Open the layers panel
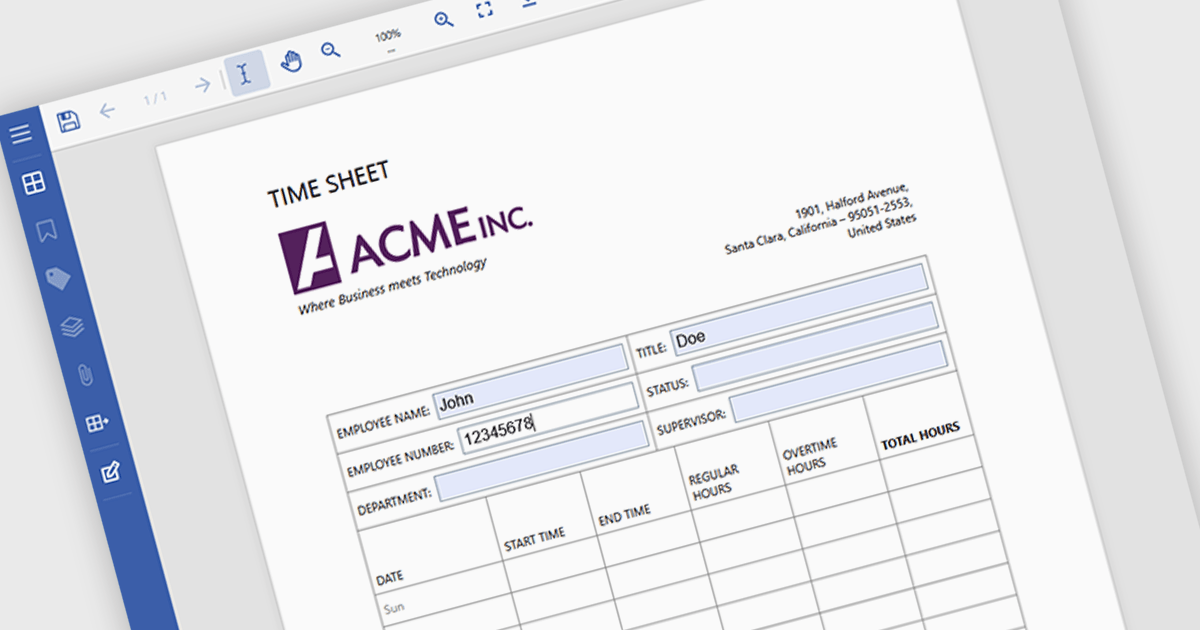 (x=72, y=326)
